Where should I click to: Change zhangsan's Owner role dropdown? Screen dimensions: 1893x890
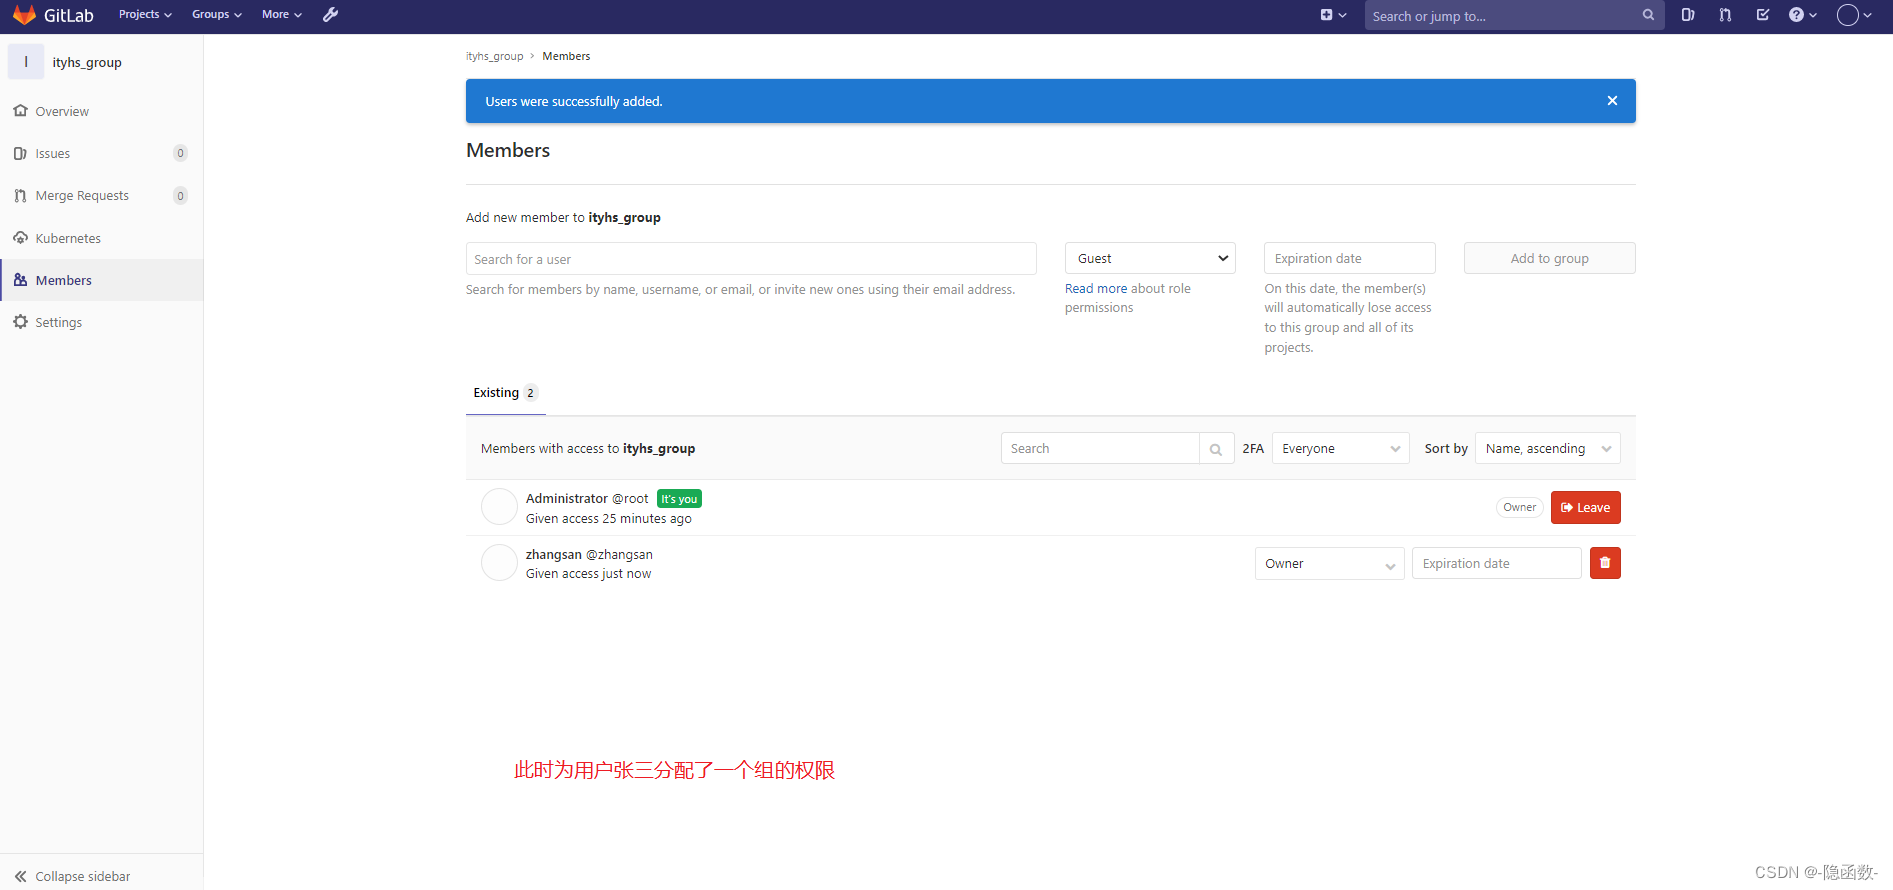point(1330,564)
